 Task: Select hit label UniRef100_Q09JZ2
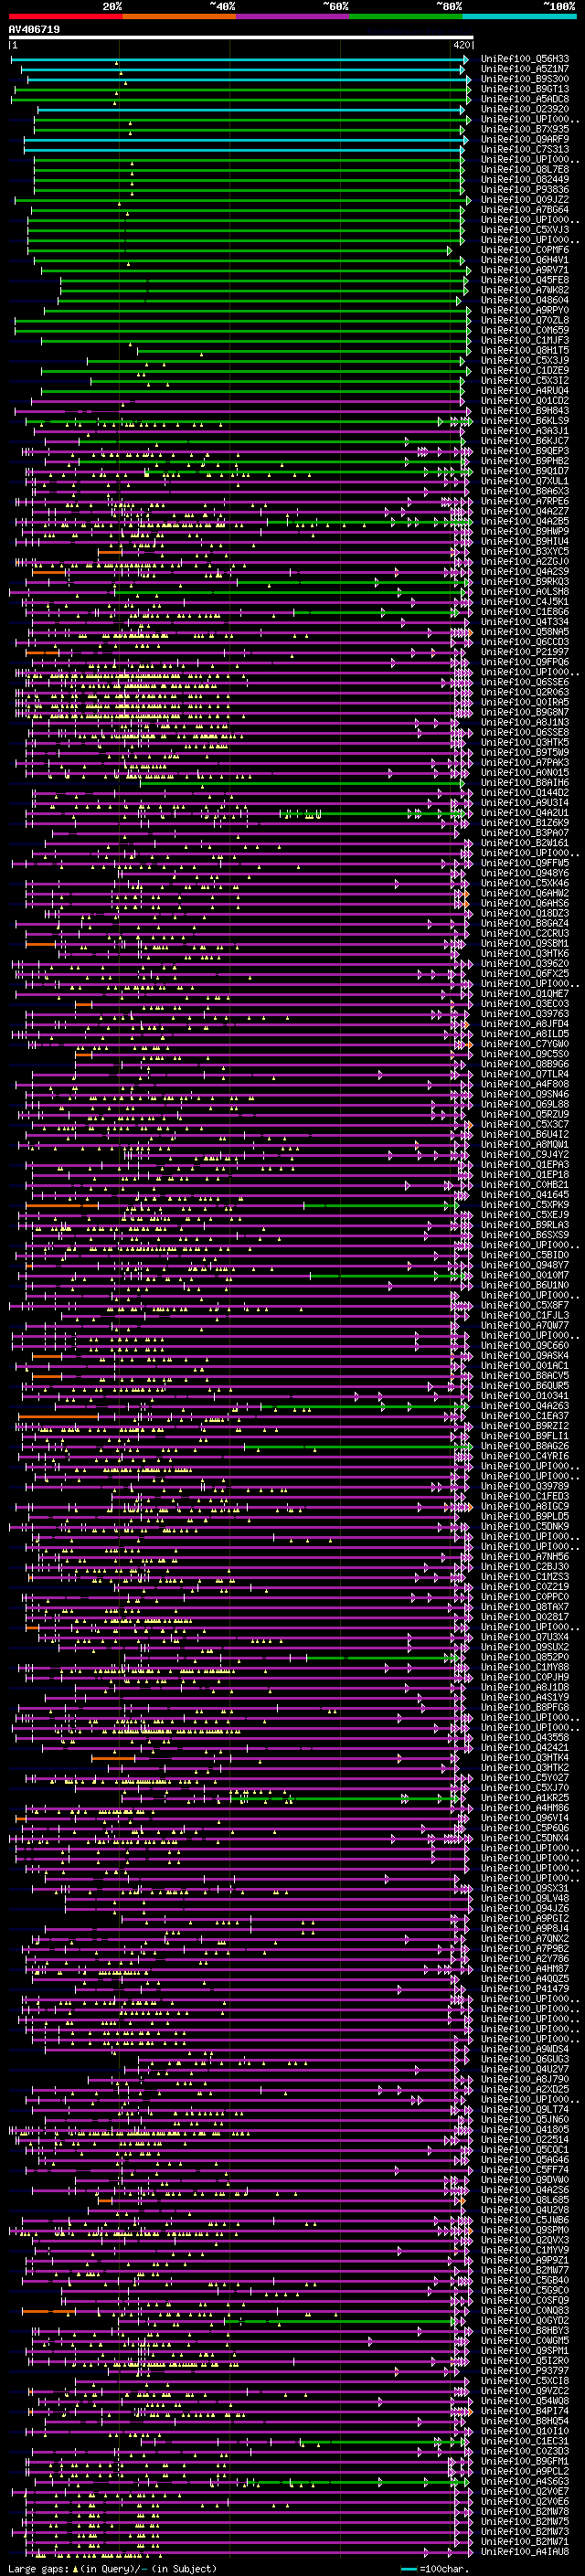[525, 200]
